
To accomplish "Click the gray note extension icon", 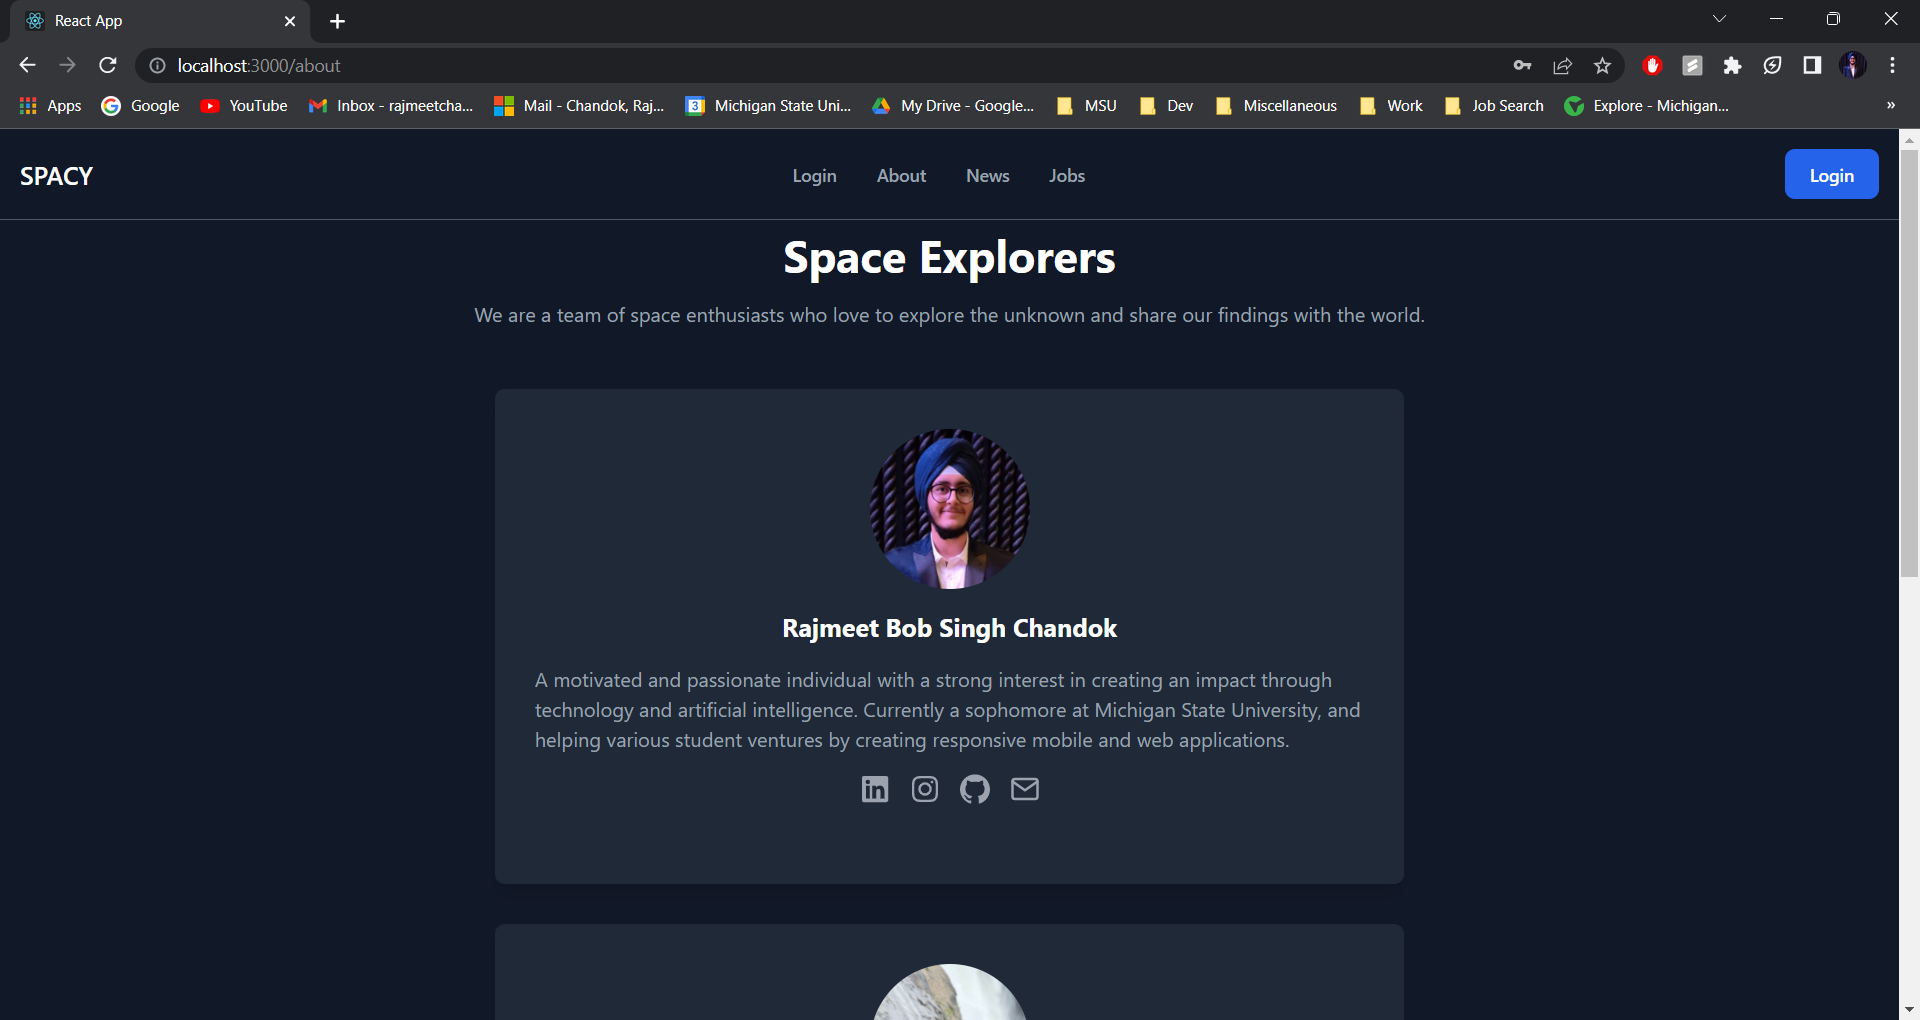I will (1692, 65).
